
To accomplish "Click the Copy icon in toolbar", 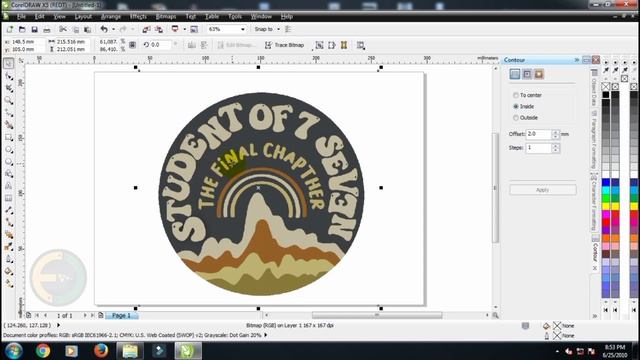I will pyautogui.click(x=76, y=29).
